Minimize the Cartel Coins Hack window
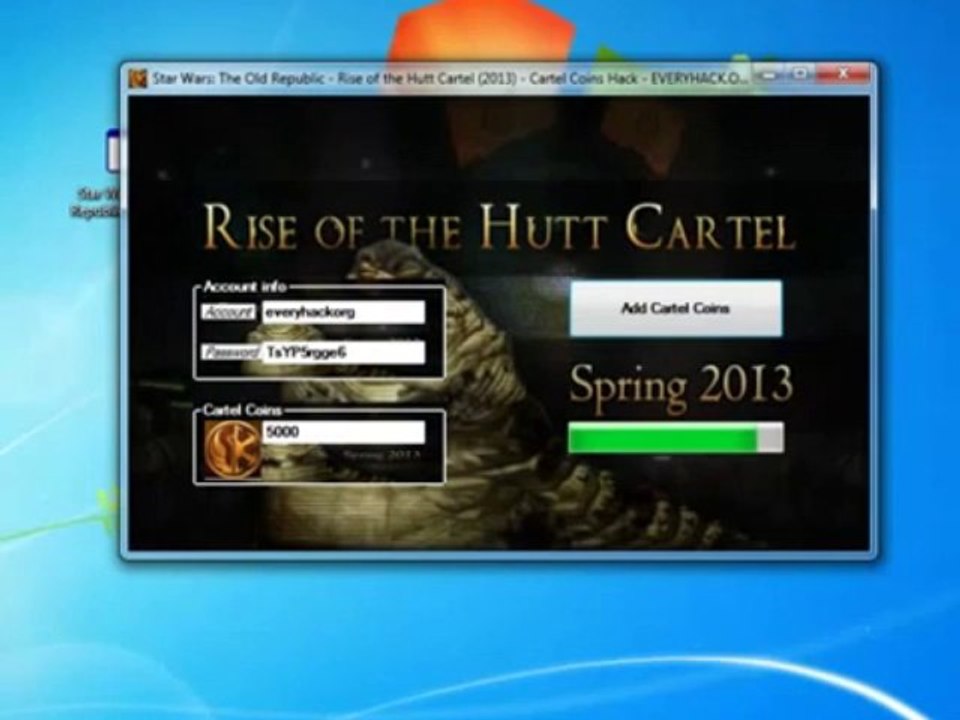The height and width of the screenshot is (720, 960). tap(771, 74)
